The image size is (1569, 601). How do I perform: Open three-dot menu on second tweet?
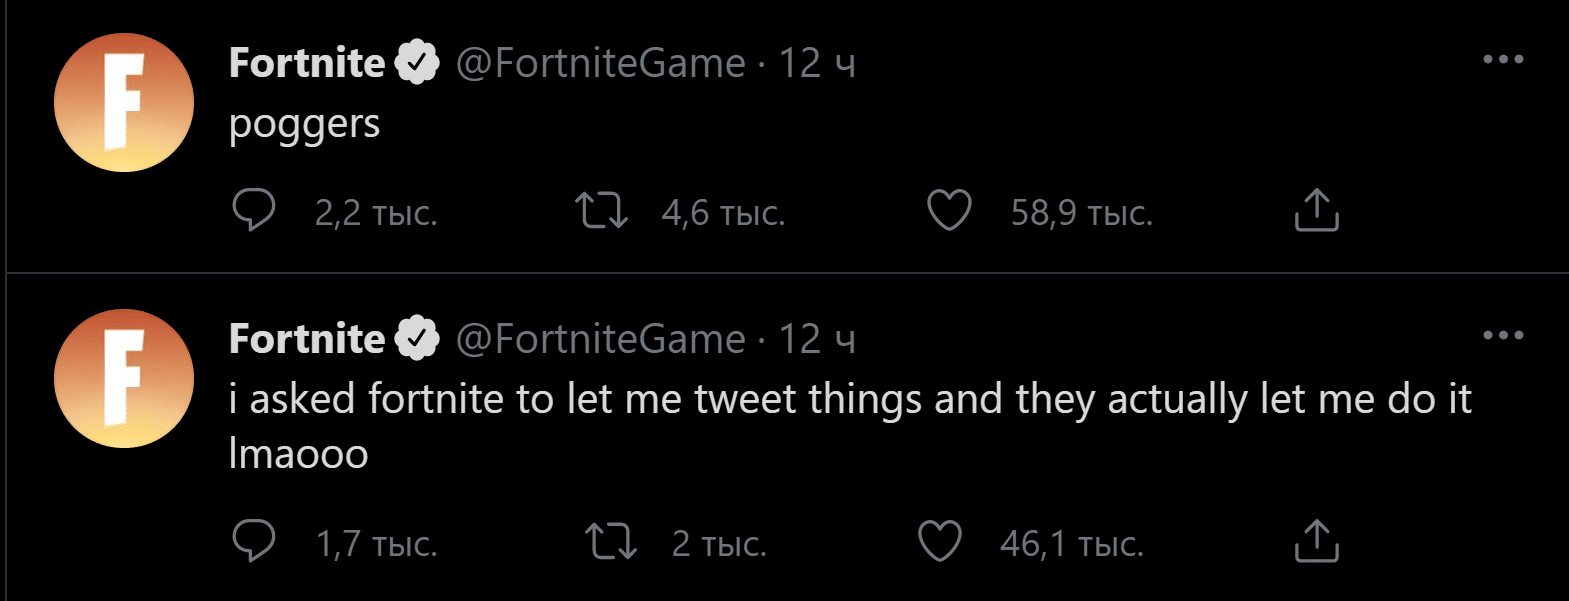1502,336
